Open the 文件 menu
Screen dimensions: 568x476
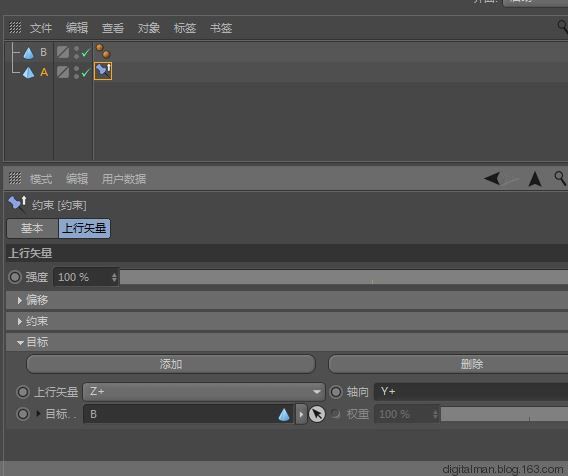pos(41,28)
